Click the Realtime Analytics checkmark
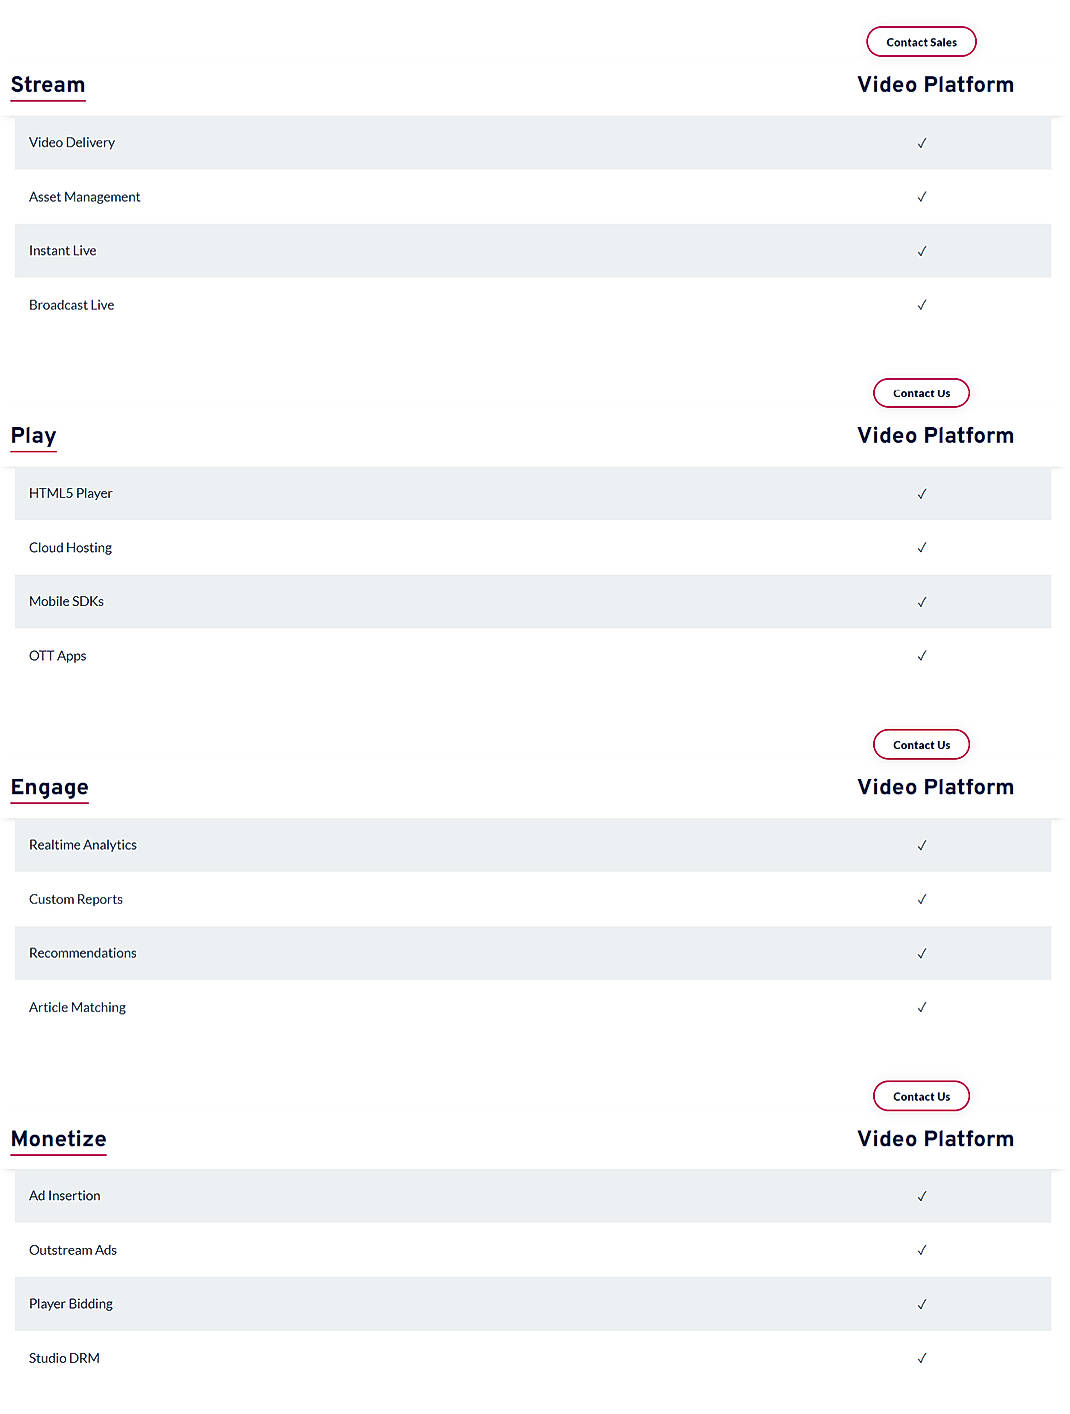Screen dimensions: 1070x1414 [x=921, y=845]
